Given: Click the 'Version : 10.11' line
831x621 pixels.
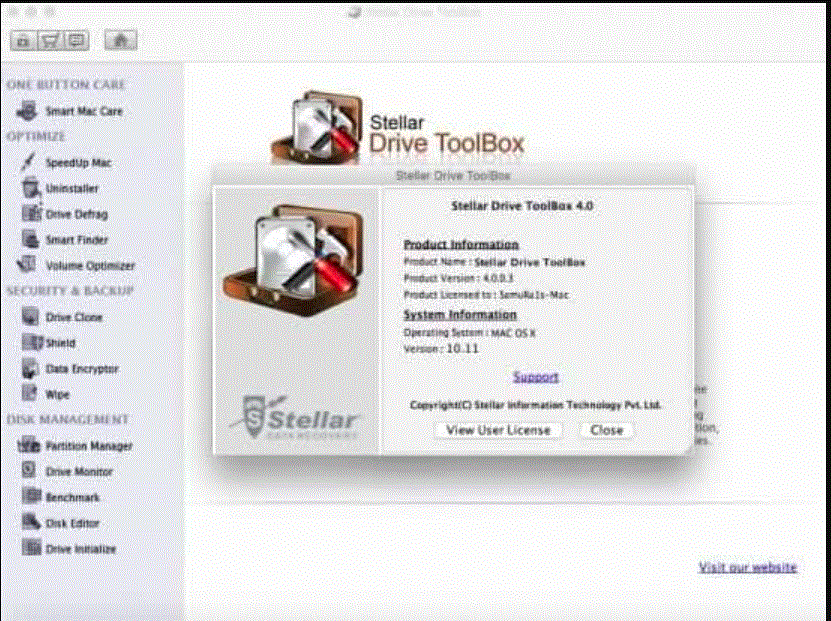Looking at the screenshot, I should (441, 349).
